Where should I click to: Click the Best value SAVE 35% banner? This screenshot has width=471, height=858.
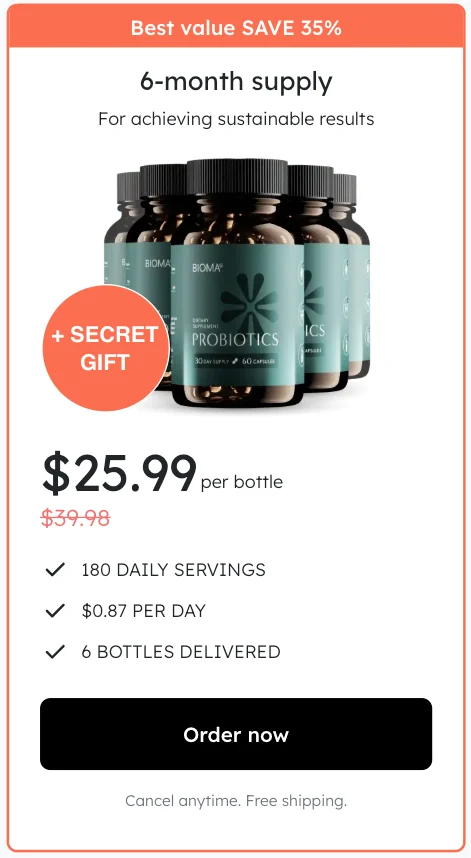pyautogui.click(x=236, y=27)
